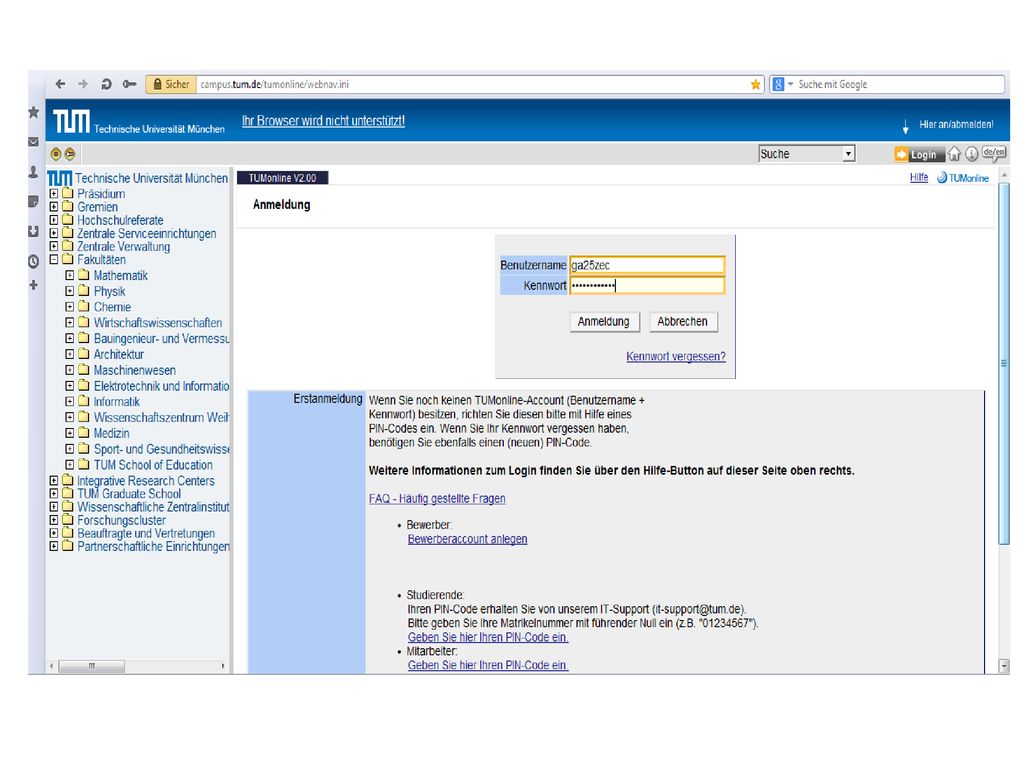Open the Bewerberaccount anlegen link
This screenshot has height=768, width=1024.
coord(467,539)
